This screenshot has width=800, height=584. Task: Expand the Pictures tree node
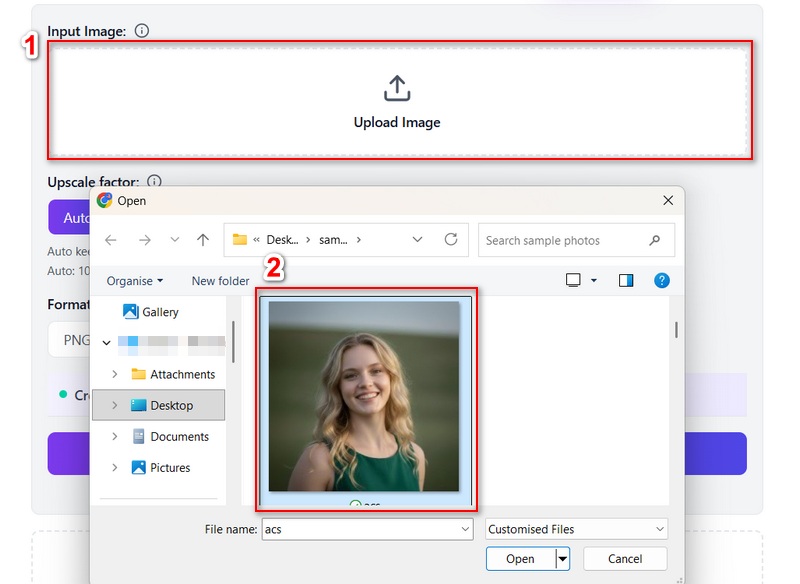[x=115, y=468]
